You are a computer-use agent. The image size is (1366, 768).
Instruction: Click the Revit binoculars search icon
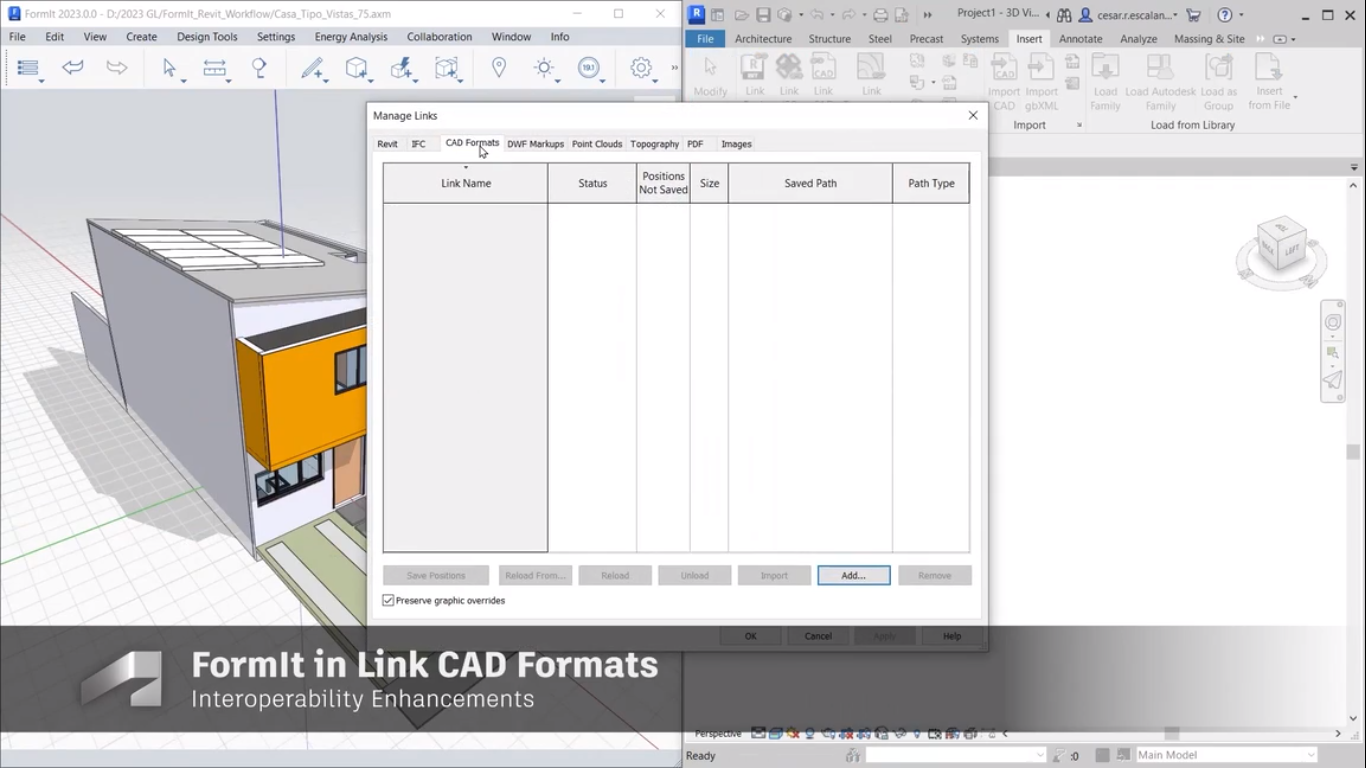1064,15
